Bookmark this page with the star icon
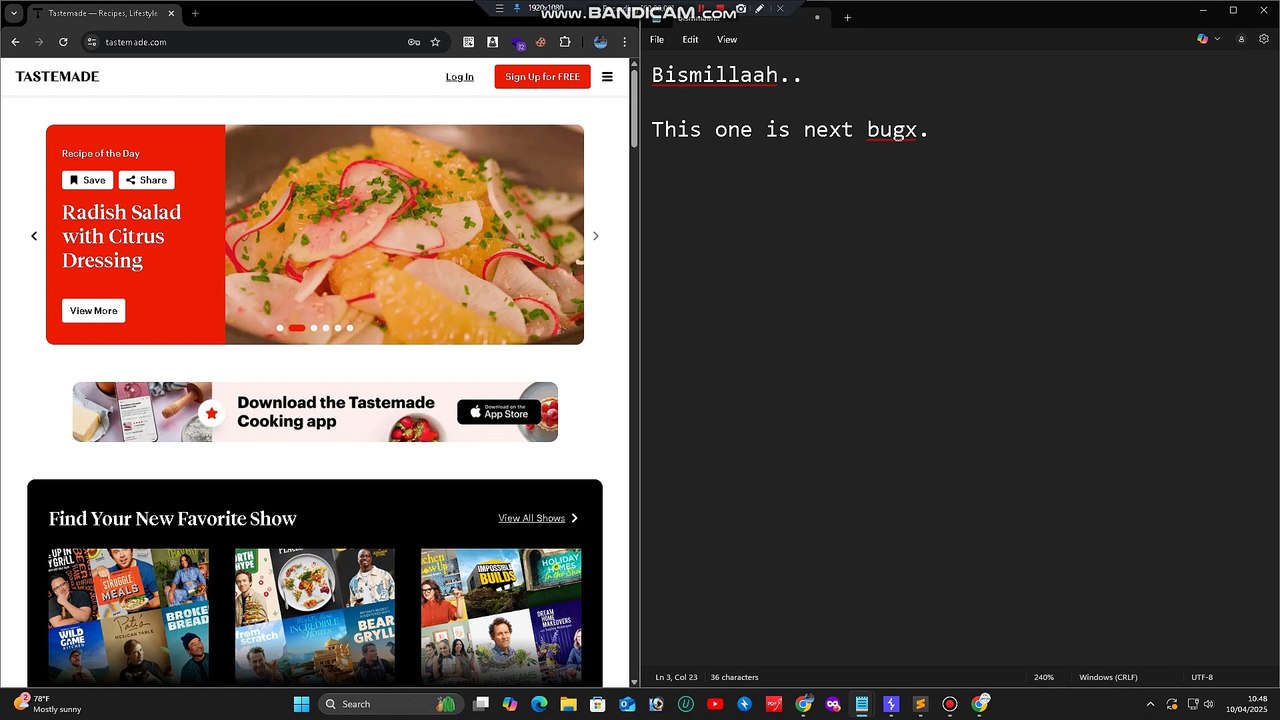 (x=435, y=42)
